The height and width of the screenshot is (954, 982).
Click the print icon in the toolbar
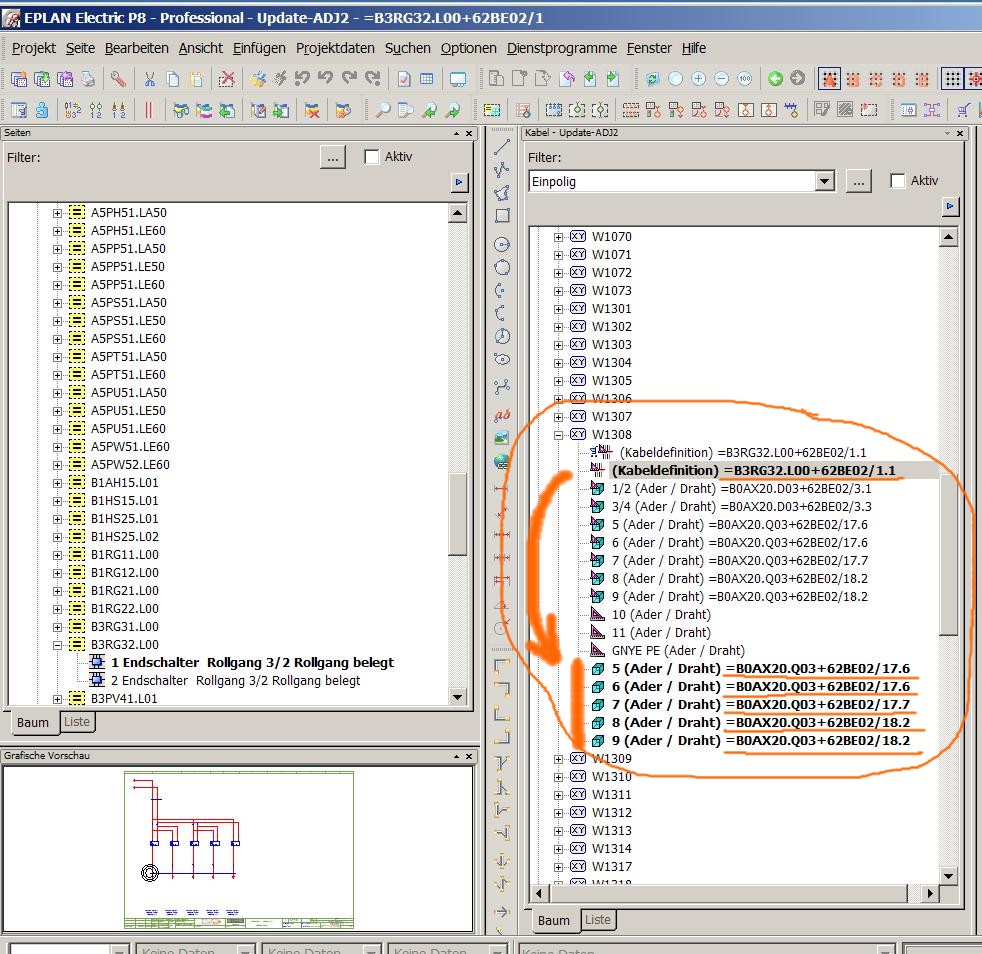88,79
